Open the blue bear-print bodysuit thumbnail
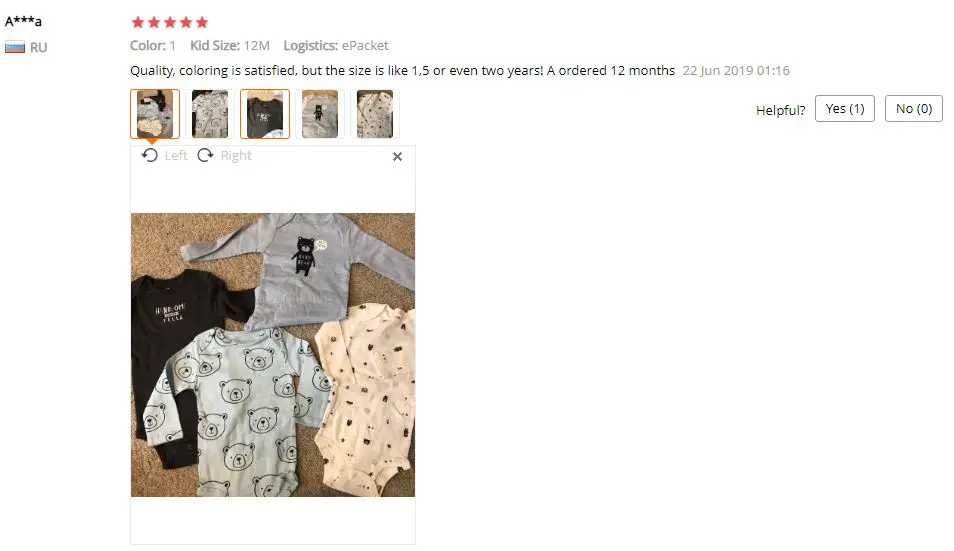 coord(210,114)
